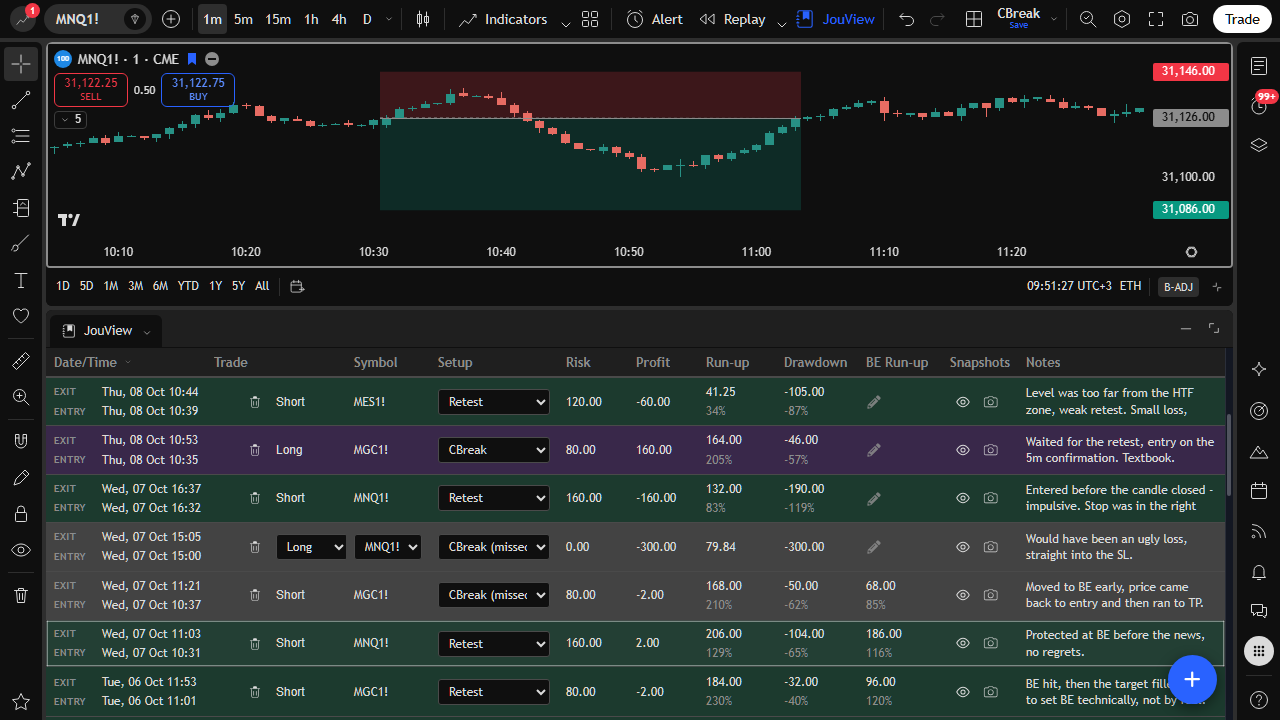Toggle the magnet mode icon
The height and width of the screenshot is (720, 1280).
21,441
